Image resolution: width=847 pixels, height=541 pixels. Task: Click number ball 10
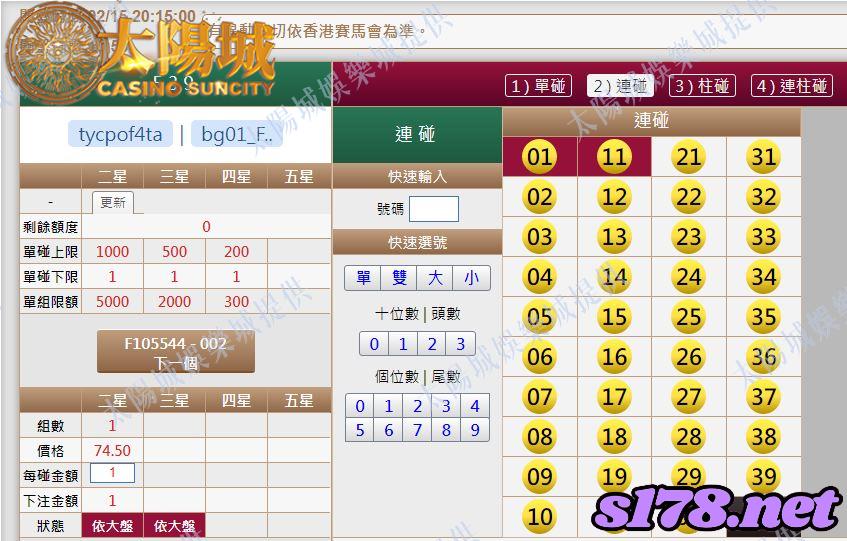(x=539, y=517)
